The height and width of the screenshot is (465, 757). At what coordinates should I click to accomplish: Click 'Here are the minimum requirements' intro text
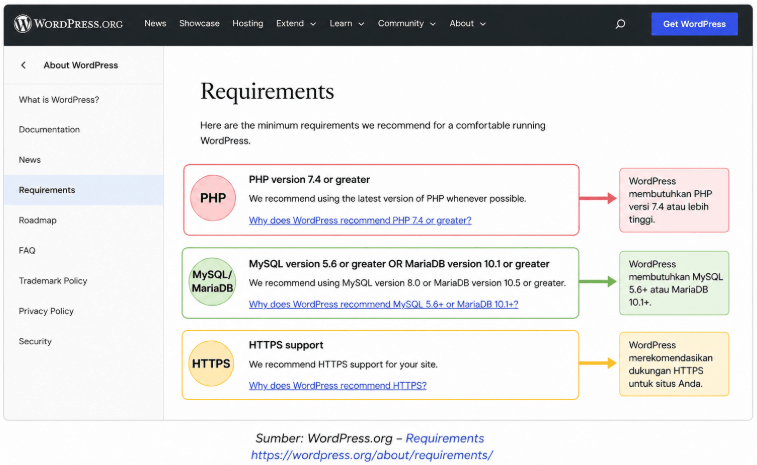[373, 133]
